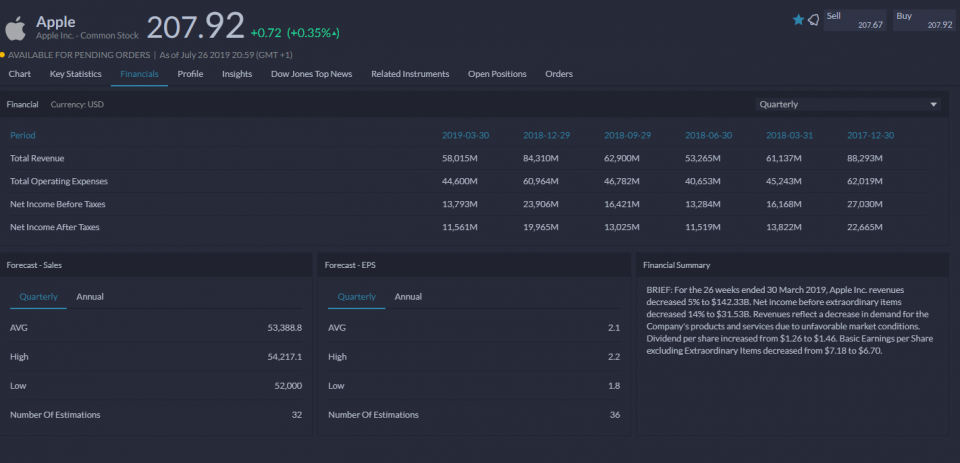Select Quarterly in Forecast - EPS panel
This screenshot has height=463, width=960.
click(x=356, y=297)
